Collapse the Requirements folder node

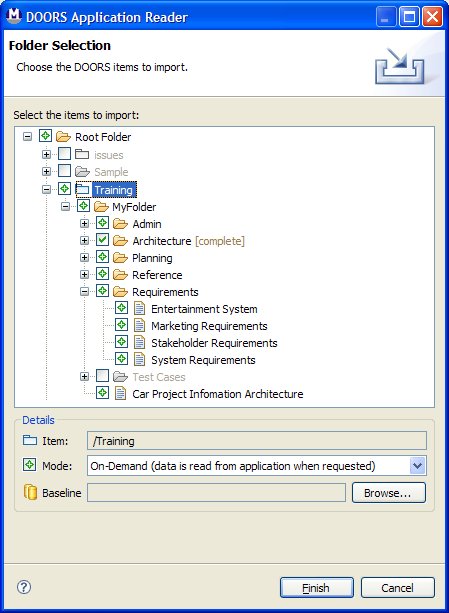84,291
